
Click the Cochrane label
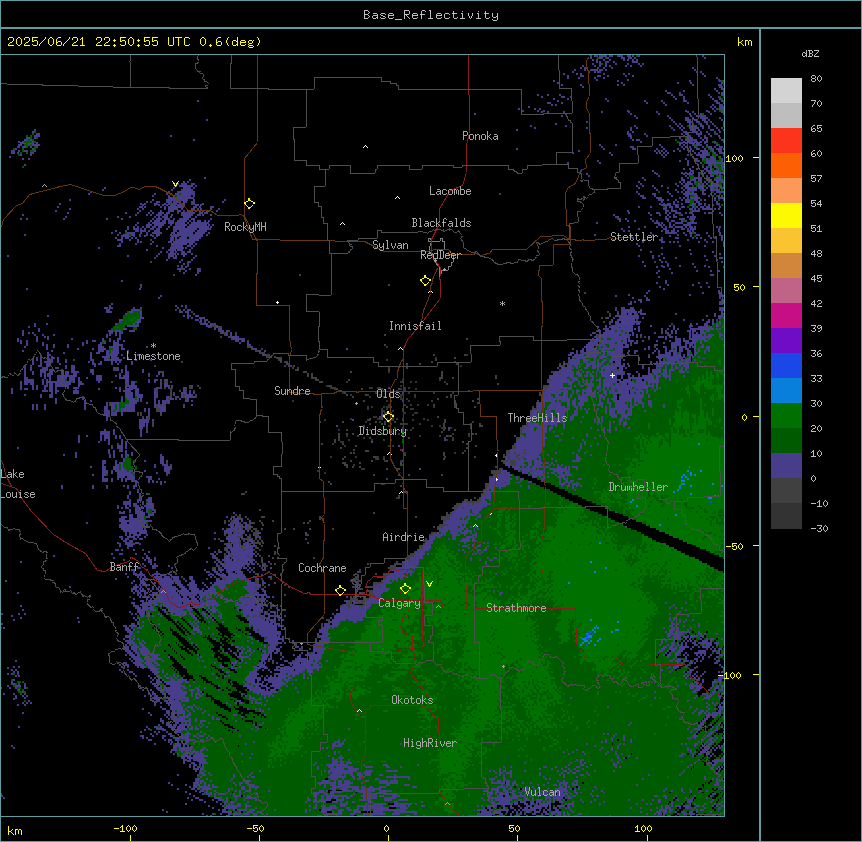[322, 568]
